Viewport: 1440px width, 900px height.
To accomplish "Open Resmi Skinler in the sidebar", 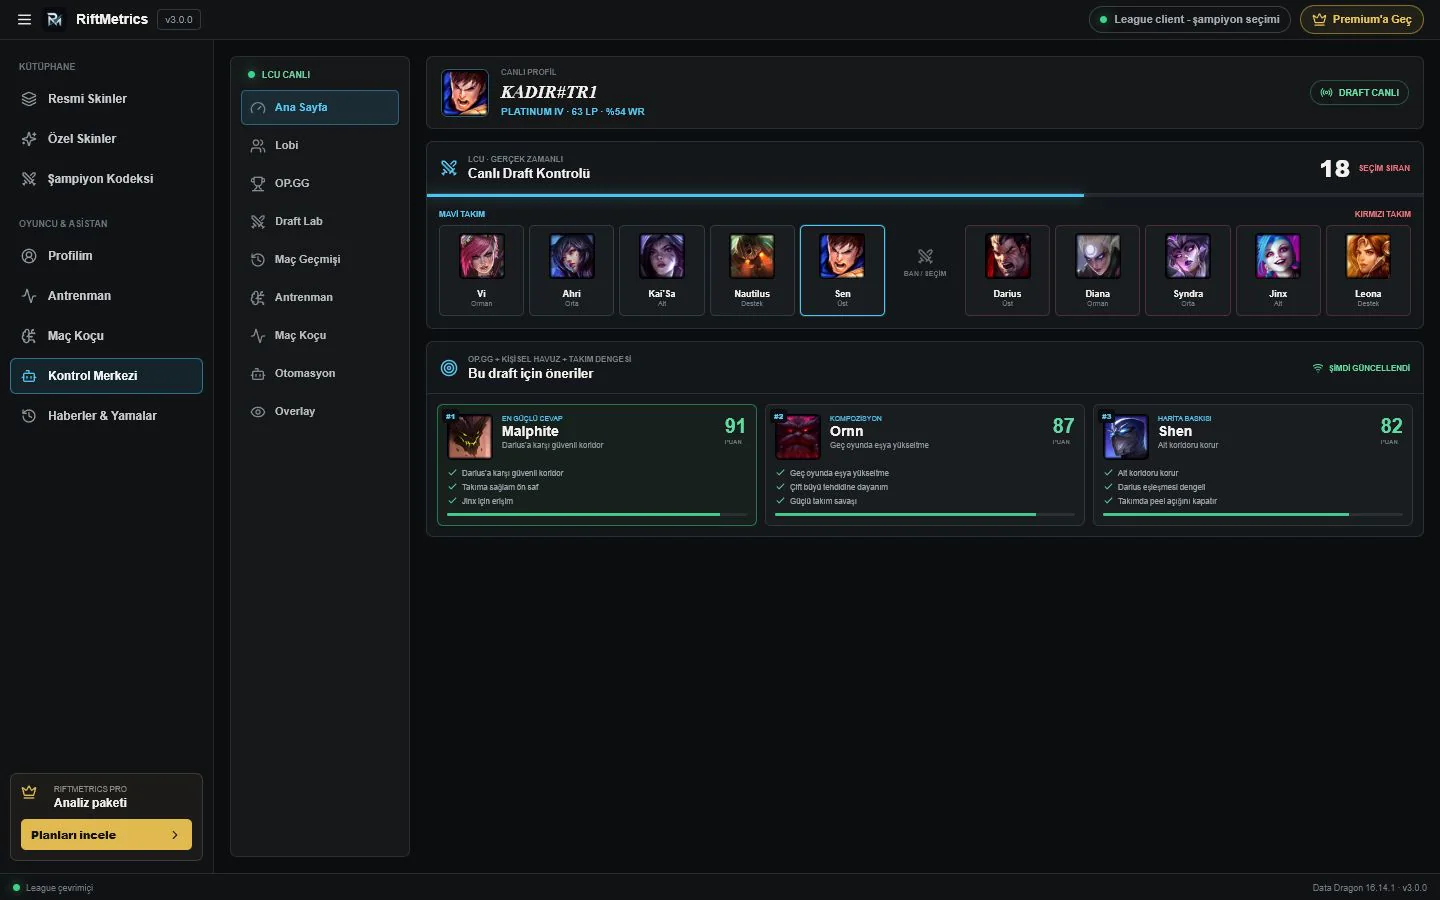I will tap(106, 99).
